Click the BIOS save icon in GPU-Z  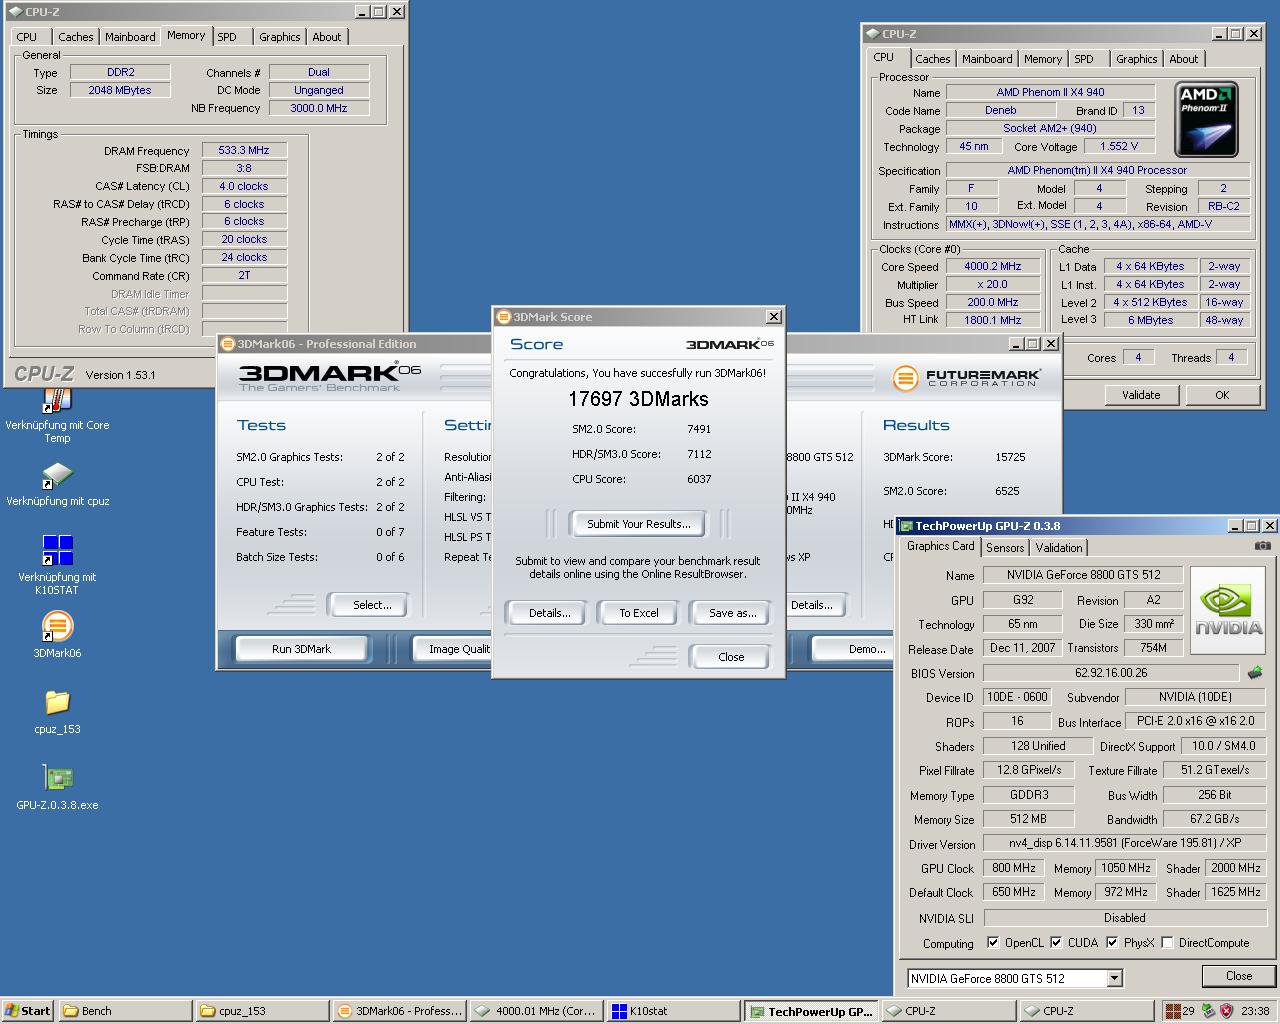coord(1255,673)
